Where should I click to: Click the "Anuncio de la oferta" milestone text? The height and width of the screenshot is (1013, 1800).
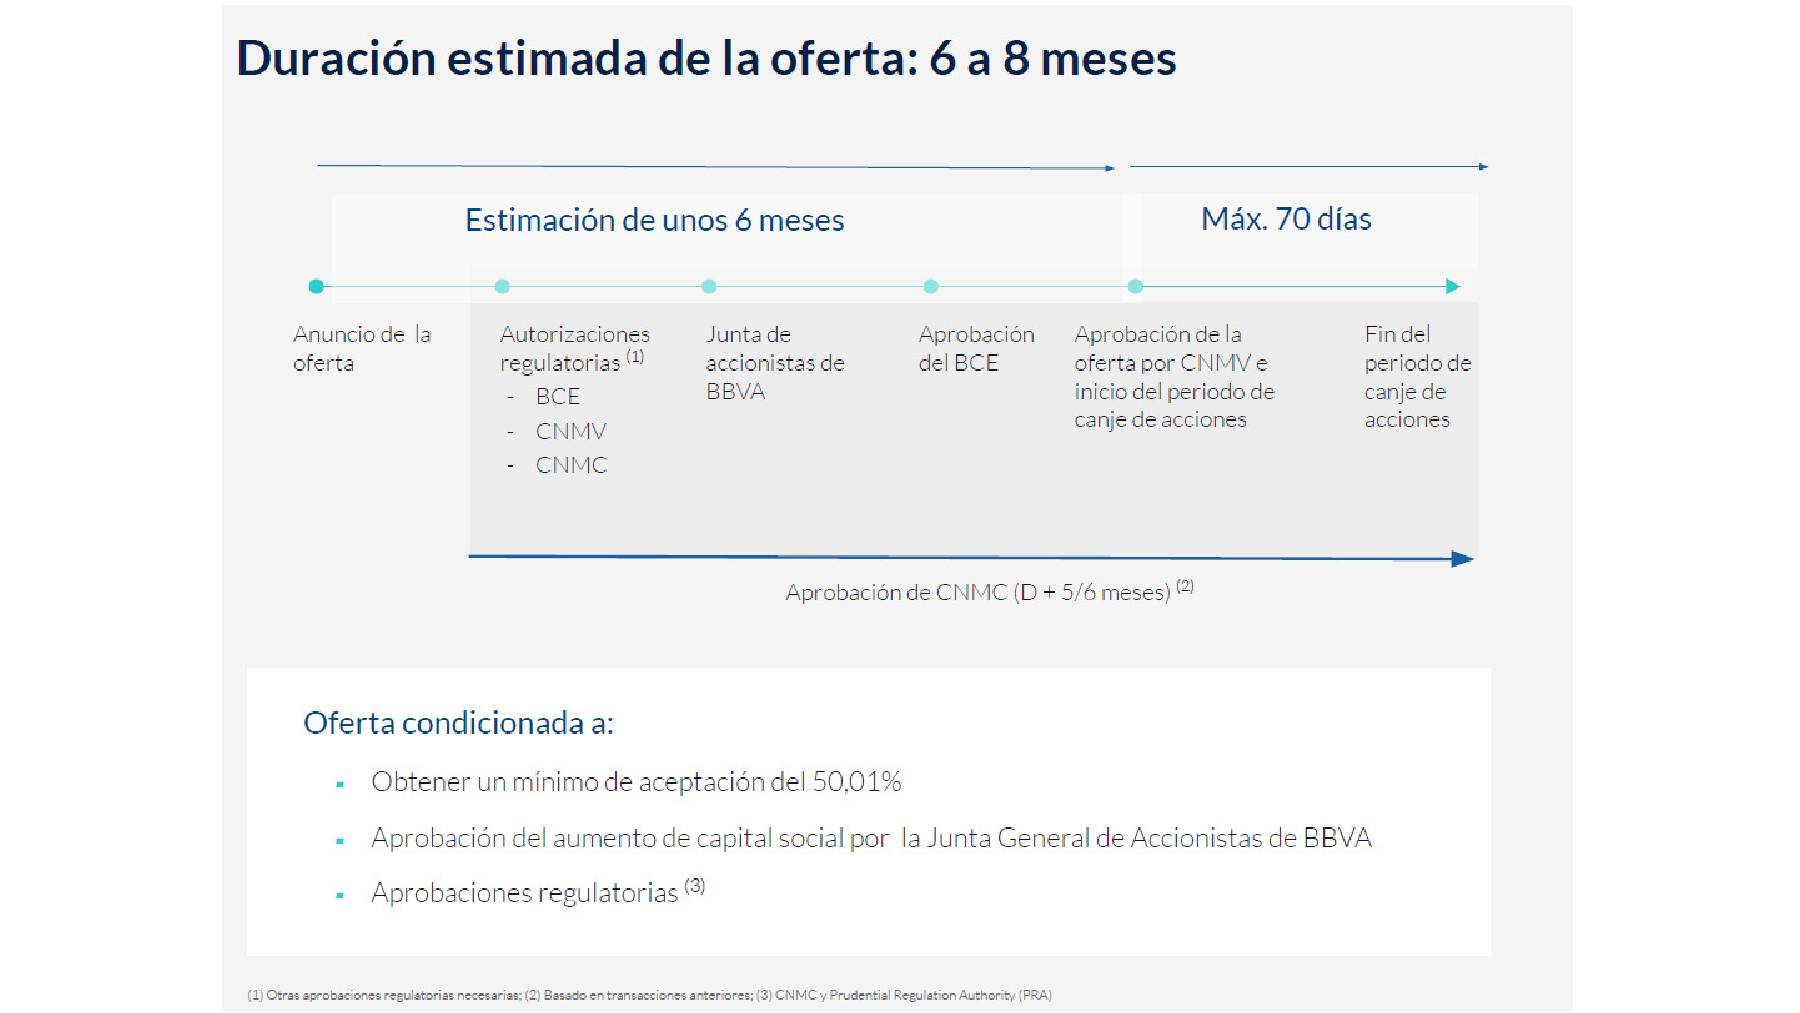(362, 348)
